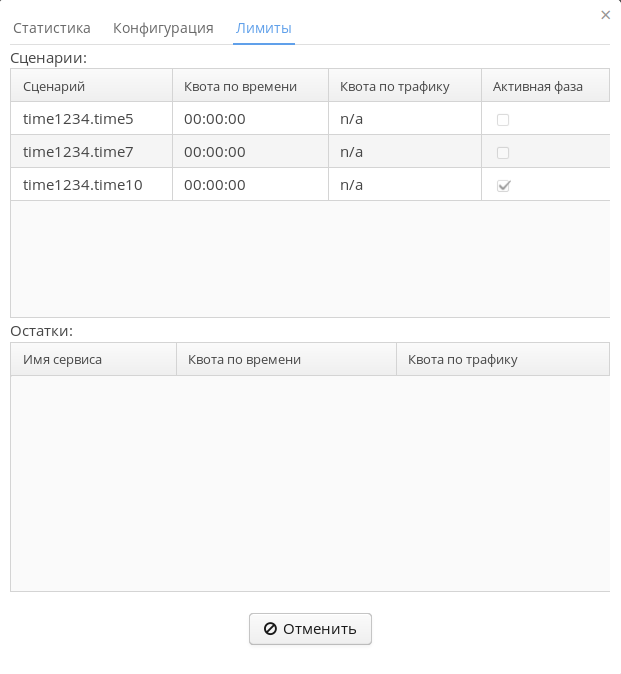Screen dimensions: 621x674
Task: Close the dialog with the X icon
Action: tap(605, 15)
